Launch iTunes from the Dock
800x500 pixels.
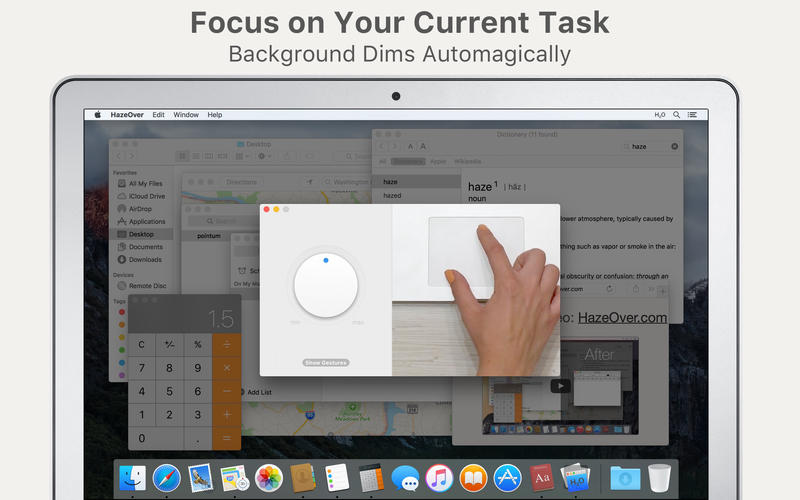(439, 479)
